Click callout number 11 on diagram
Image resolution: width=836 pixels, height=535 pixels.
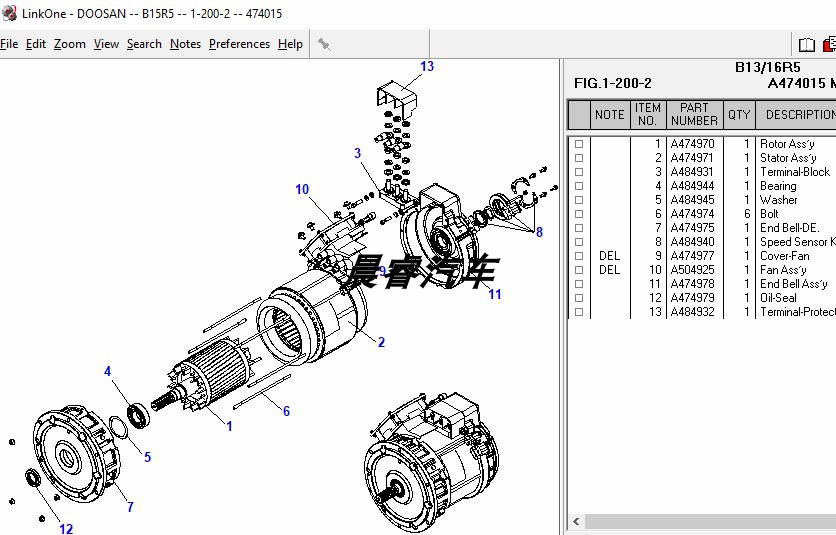[x=495, y=294]
